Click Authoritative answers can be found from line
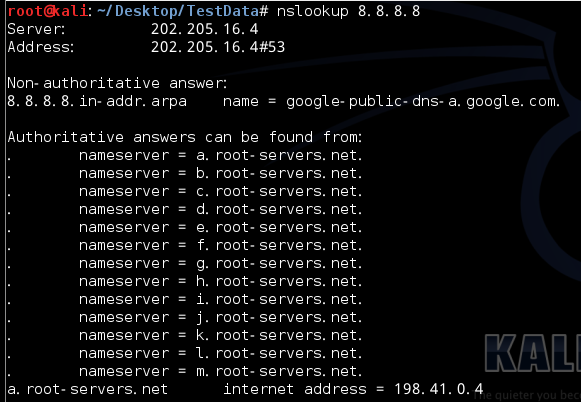The image size is (581, 402). [x=185, y=137]
